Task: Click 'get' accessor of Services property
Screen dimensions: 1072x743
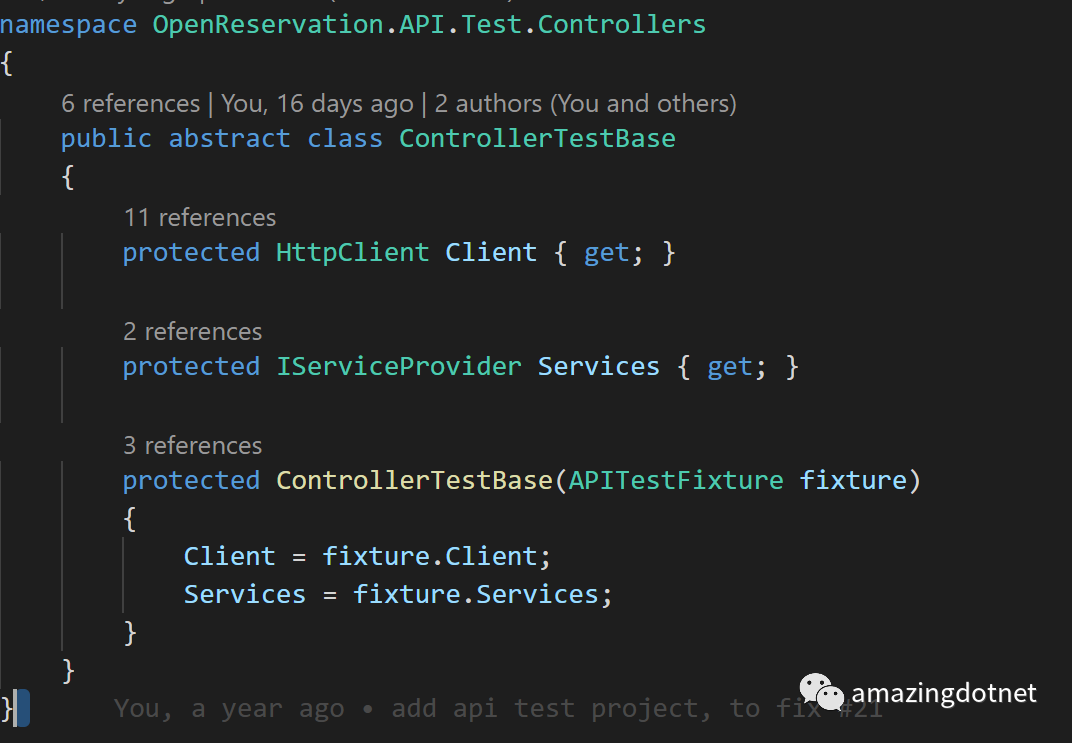Action: [729, 367]
